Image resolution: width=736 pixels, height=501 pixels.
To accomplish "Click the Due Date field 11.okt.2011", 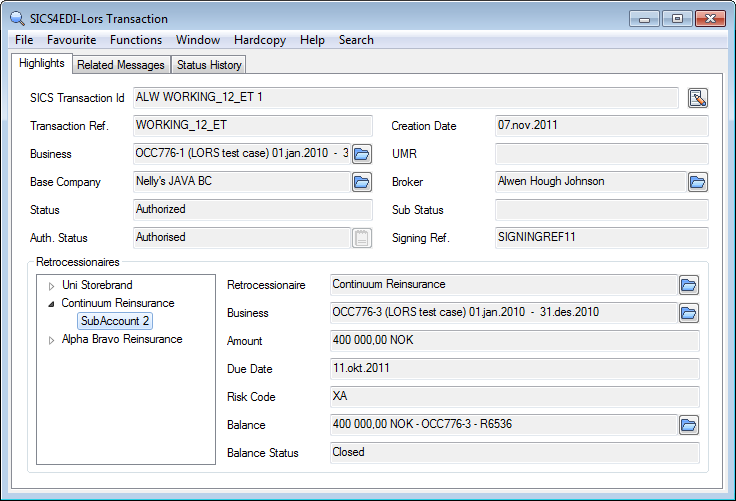I will 514,369.
